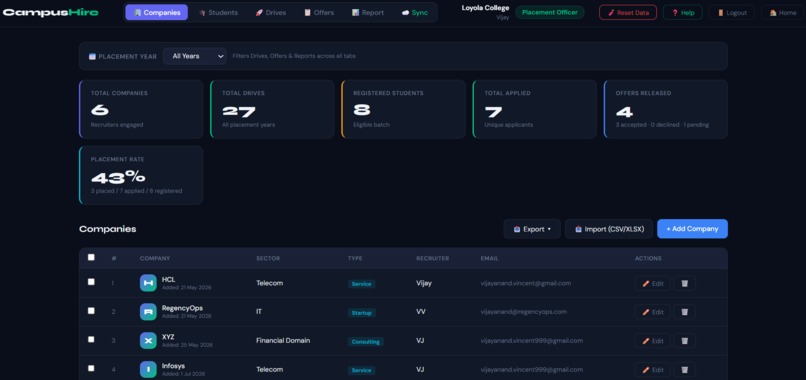Click the Companies section heading
Image resolution: width=806 pixels, height=380 pixels.
pos(107,229)
